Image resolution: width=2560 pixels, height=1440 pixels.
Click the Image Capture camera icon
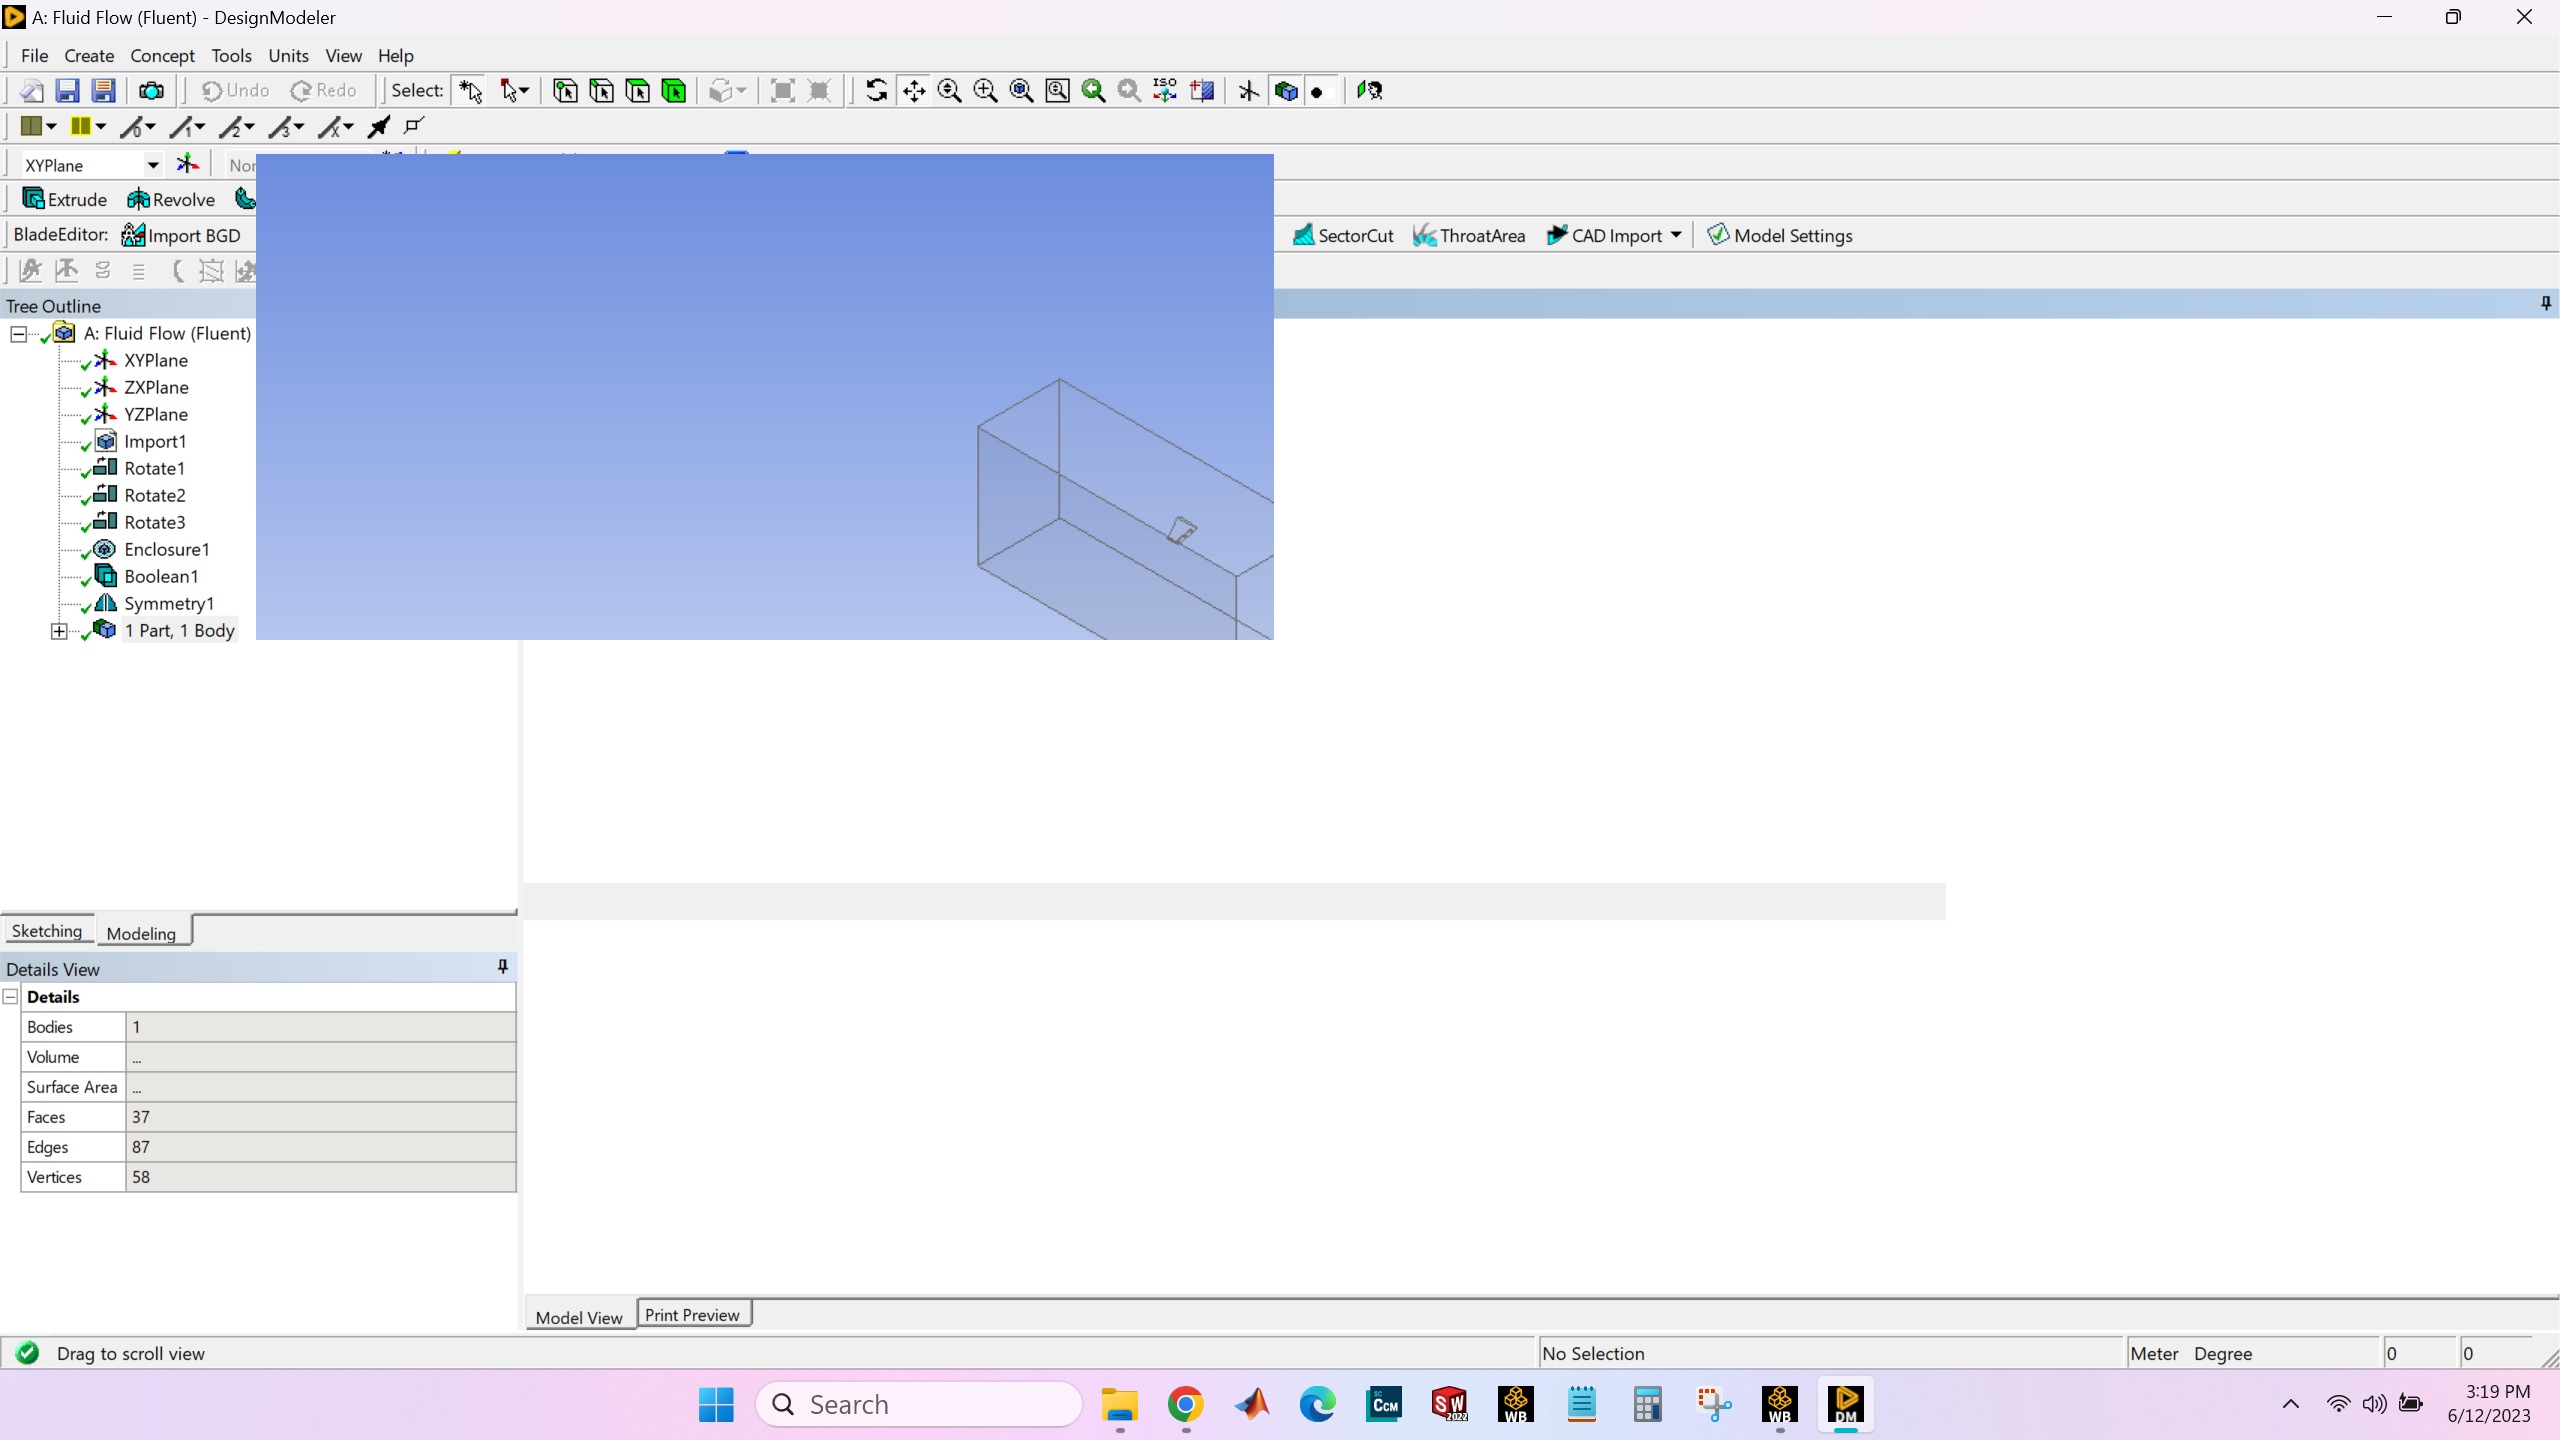(151, 91)
